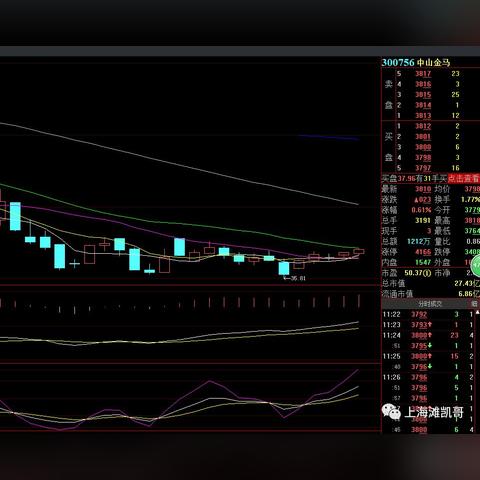Click the buy-1 price 3812
Screen dimensions: 480x480
(423, 126)
